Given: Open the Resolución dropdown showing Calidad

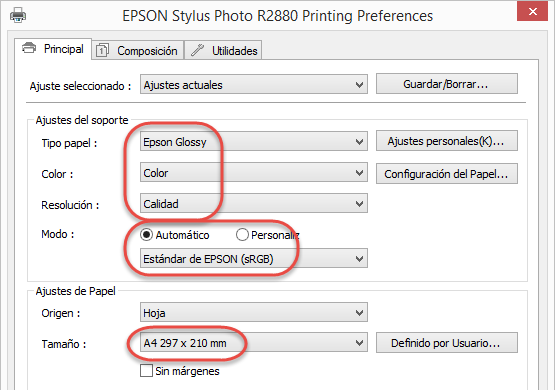Looking at the screenshot, I should [254, 203].
